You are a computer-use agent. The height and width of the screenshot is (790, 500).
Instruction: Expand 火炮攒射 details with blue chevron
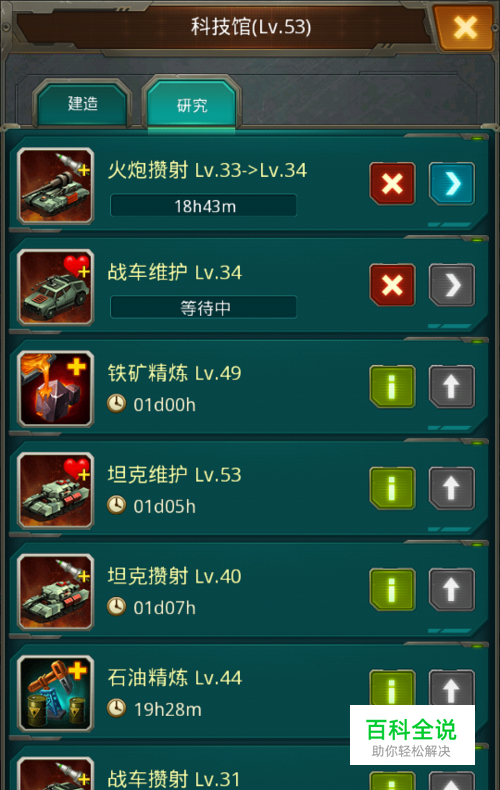point(452,183)
